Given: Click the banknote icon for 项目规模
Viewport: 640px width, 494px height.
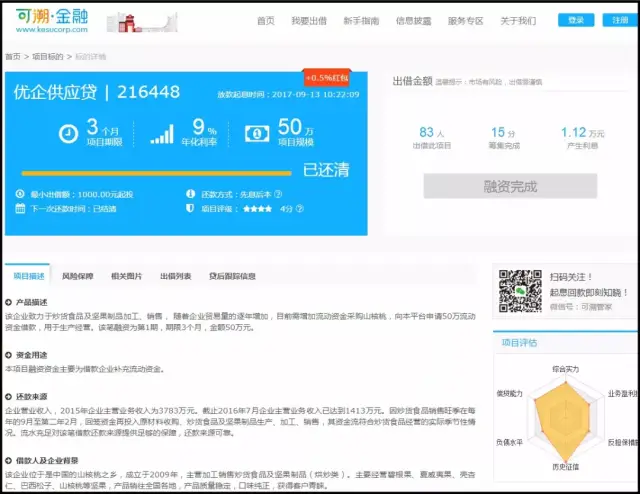Looking at the screenshot, I should point(257,134).
